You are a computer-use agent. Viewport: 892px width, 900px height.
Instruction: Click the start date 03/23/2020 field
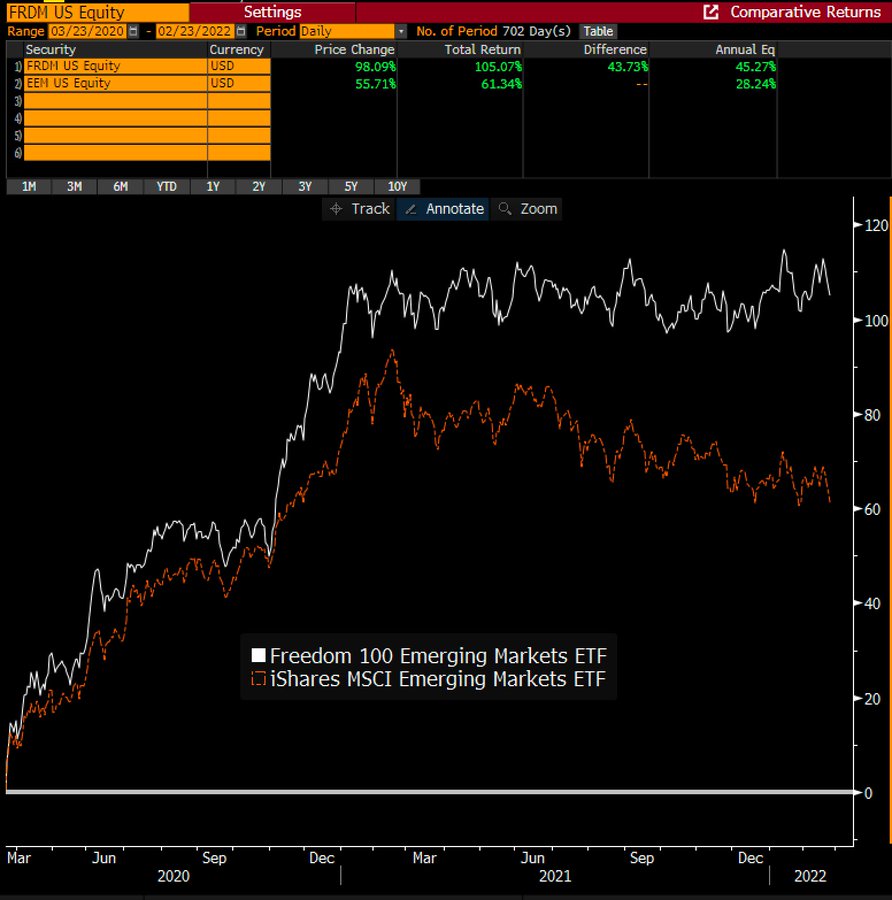coord(87,32)
